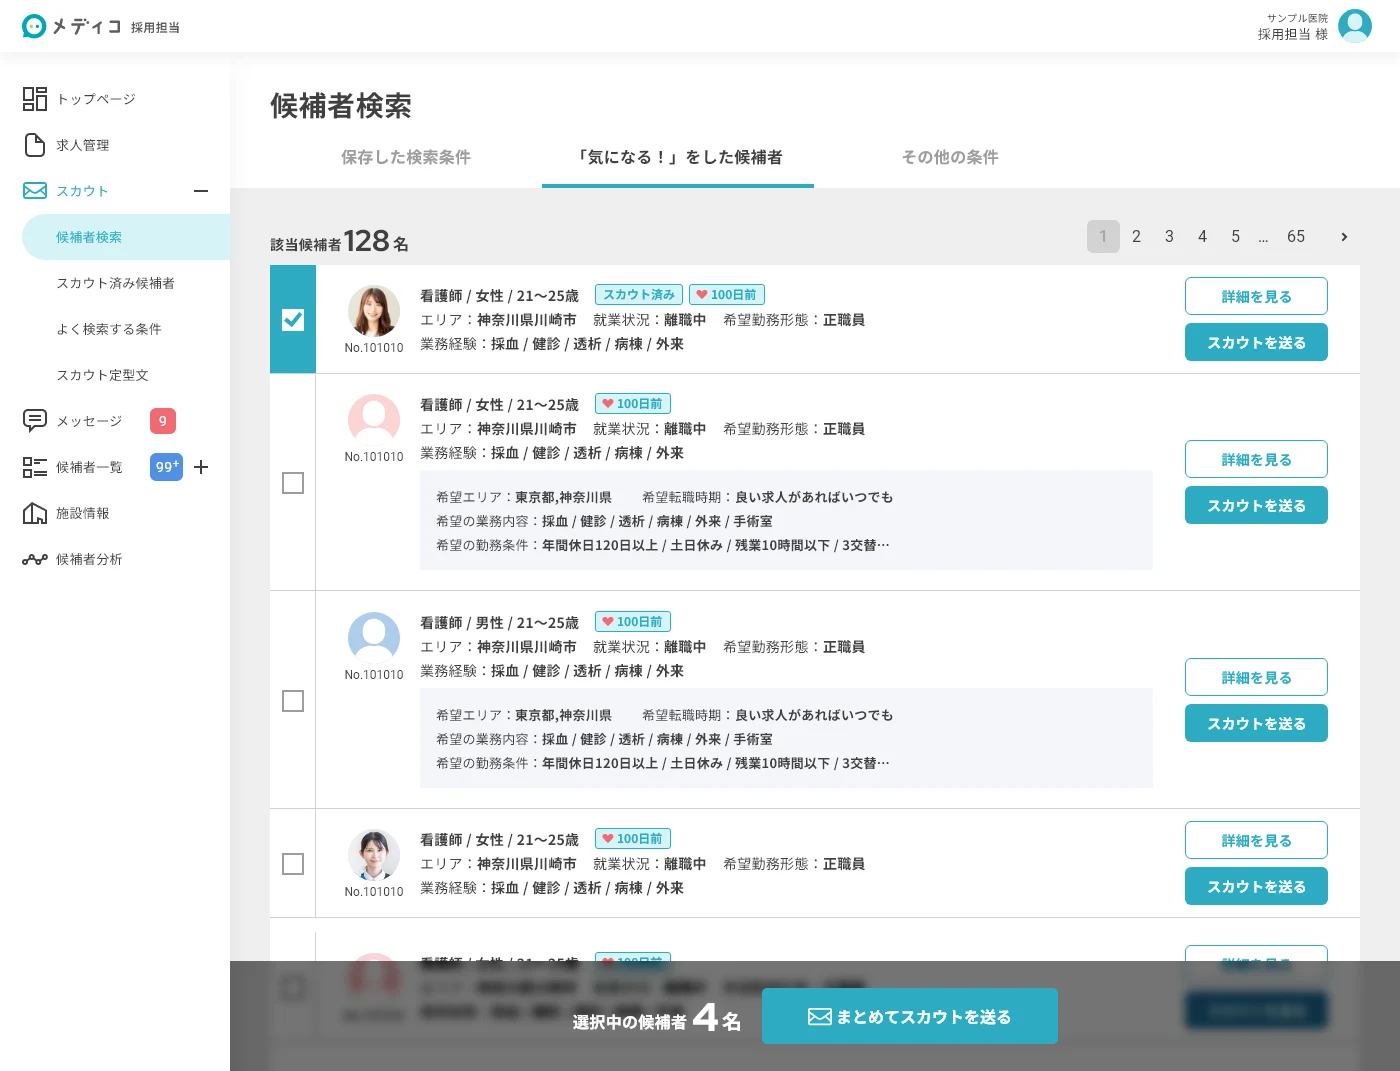Open スカウト済み候補者 submenu item
The width and height of the screenshot is (1400, 1071).
click(115, 283)
